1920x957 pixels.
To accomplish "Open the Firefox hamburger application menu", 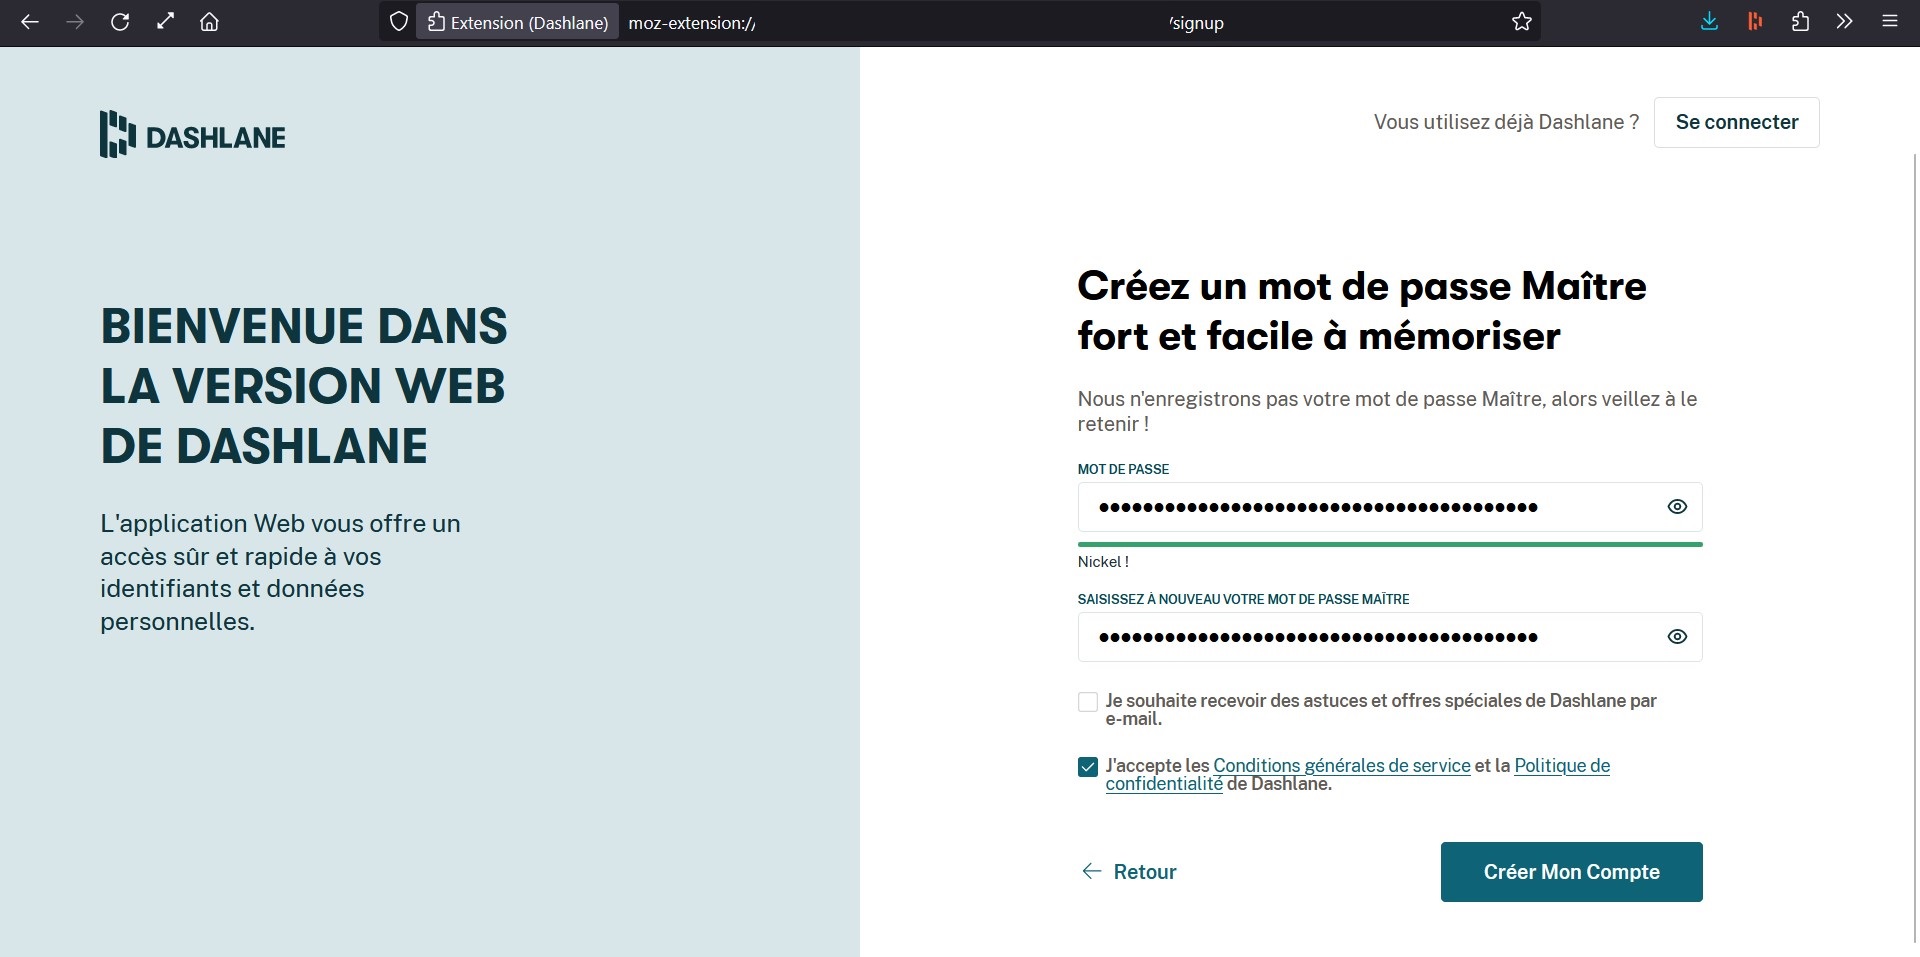I will pos(1889,22).
